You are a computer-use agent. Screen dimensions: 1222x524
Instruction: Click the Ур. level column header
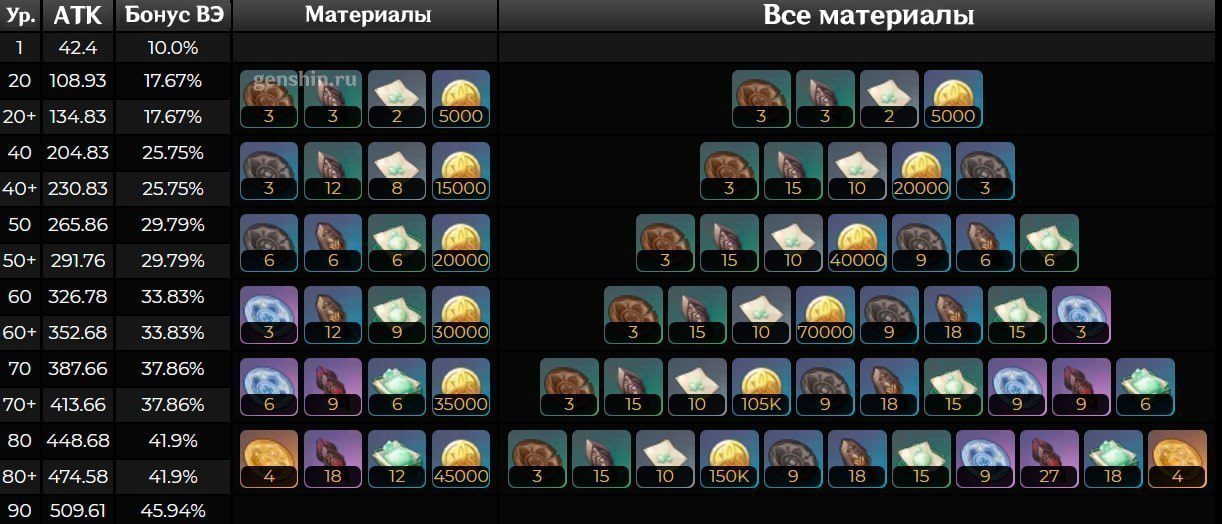tap(21, 15)
